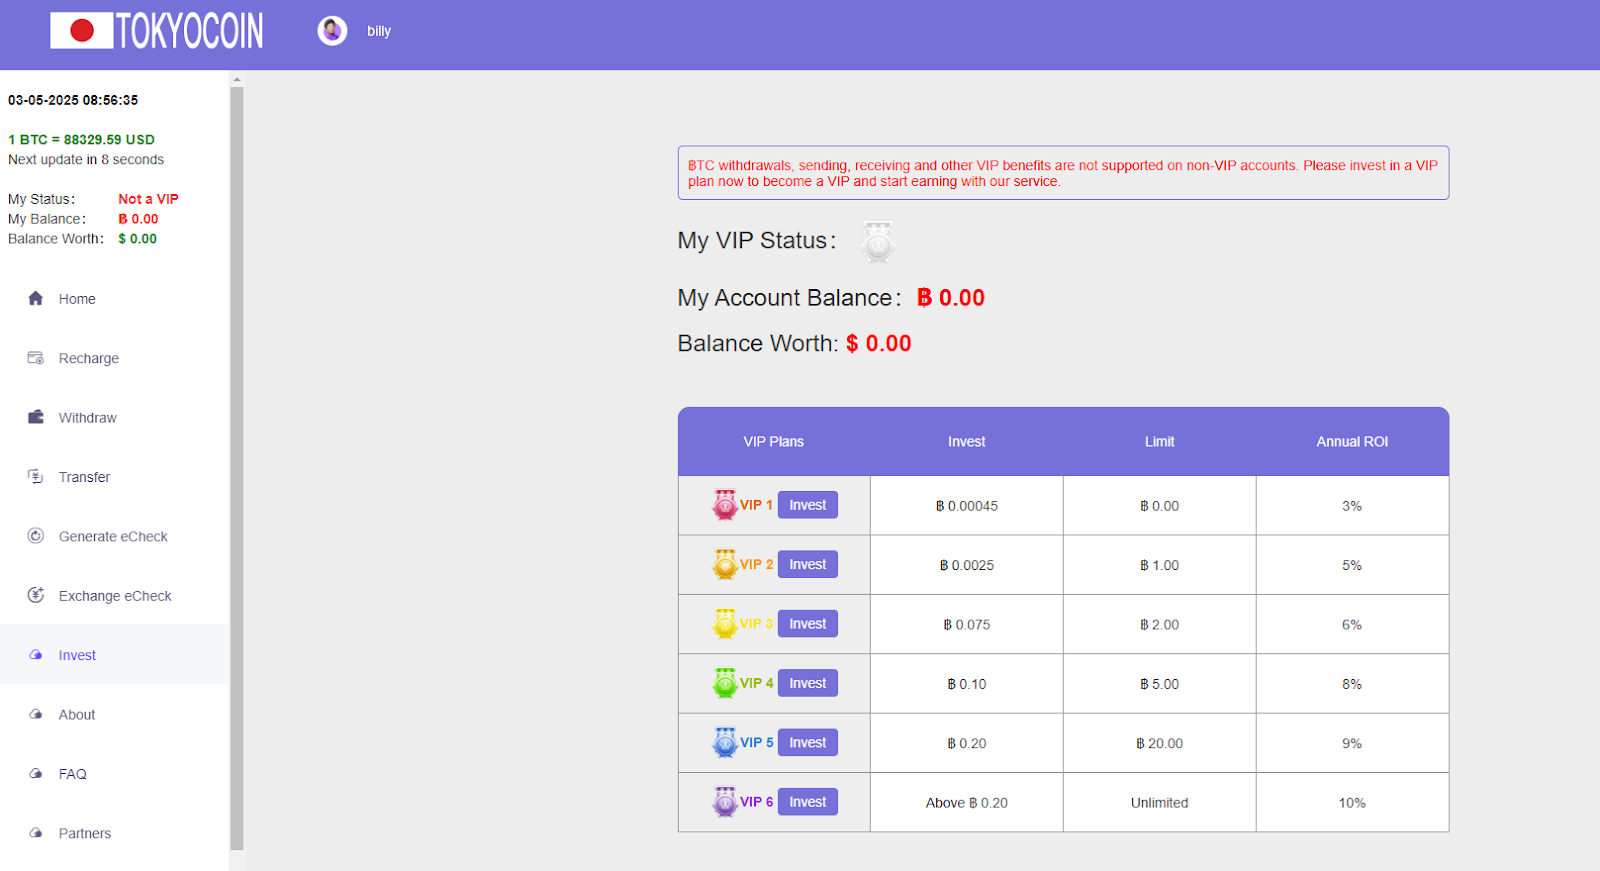Screen dimensions: 1600x871
Task: Select the Invest menu item
Action: [114, 655]
